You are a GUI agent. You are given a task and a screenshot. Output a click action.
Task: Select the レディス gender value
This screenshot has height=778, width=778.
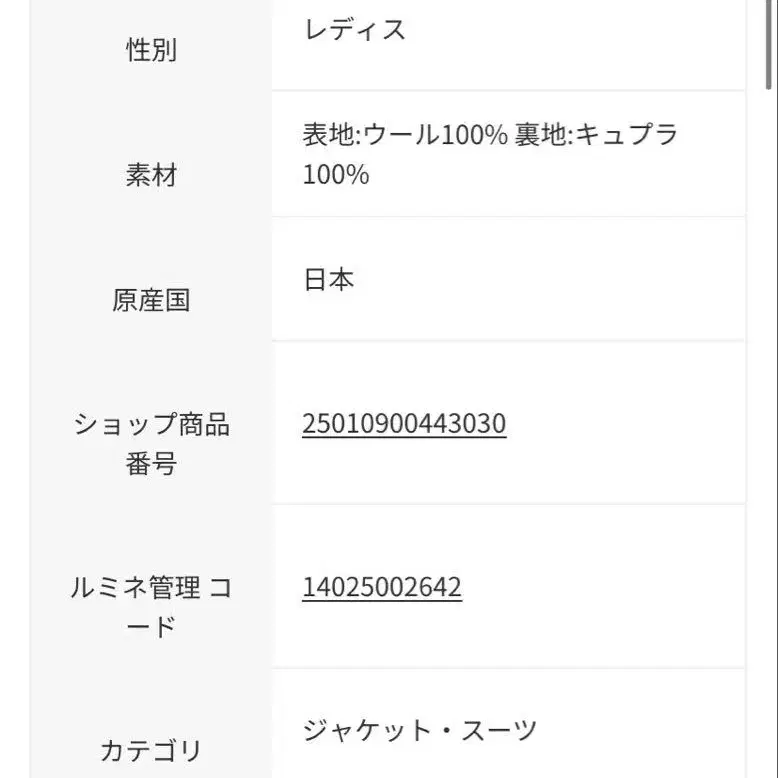click(355, 30)
